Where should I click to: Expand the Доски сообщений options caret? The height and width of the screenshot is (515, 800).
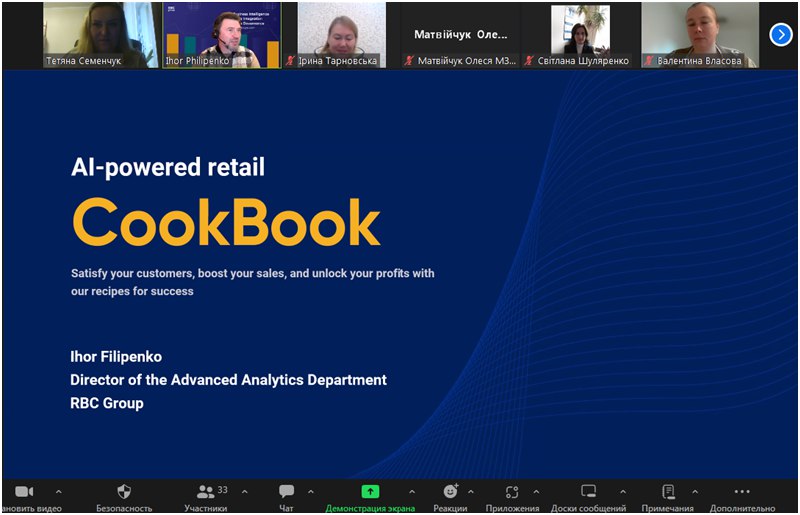click(623, 492)
